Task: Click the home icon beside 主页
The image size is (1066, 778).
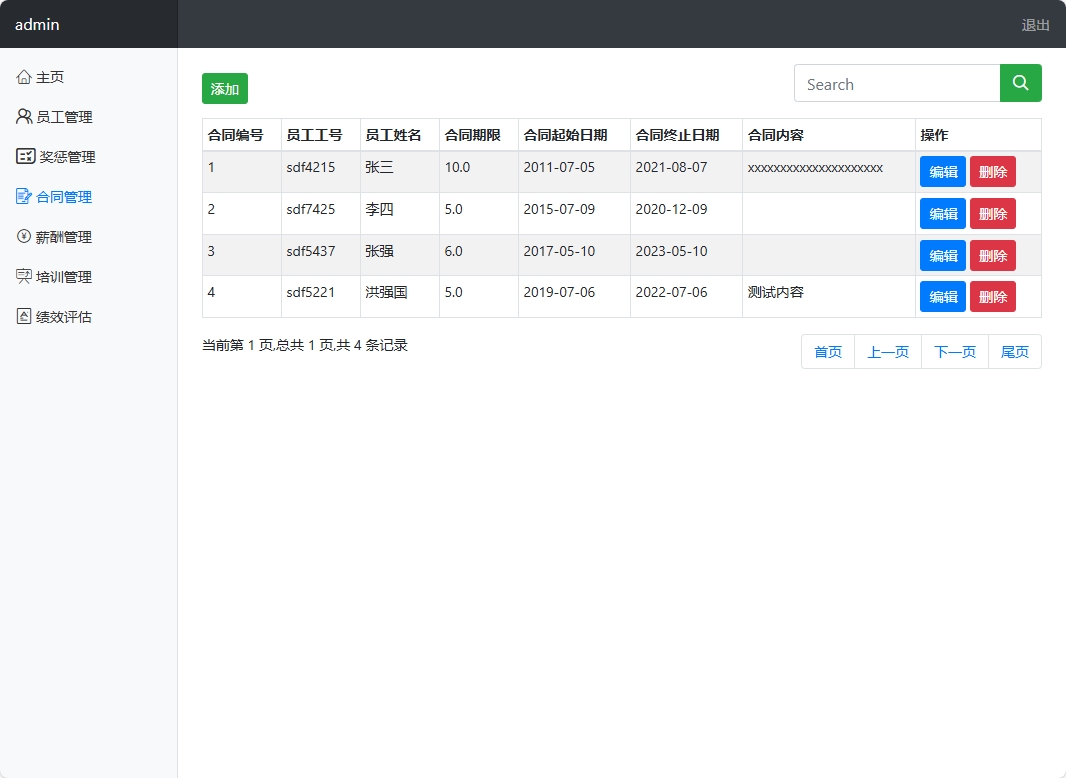Action: (x=24, y=76)
